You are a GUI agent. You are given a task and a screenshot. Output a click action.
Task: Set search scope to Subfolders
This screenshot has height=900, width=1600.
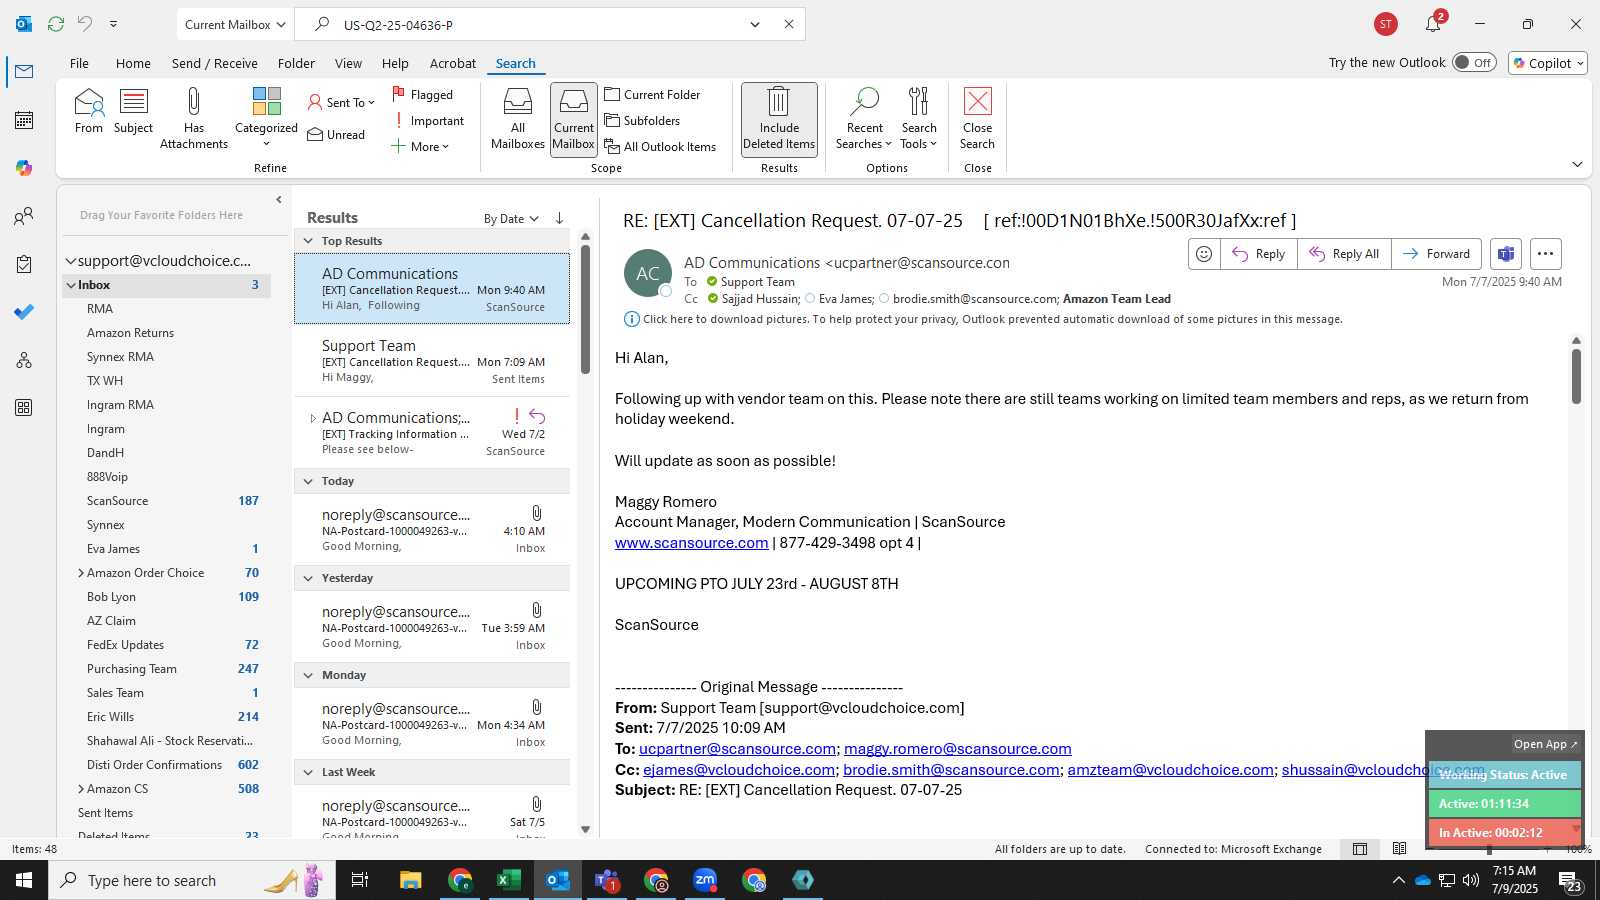coord(643,121)
